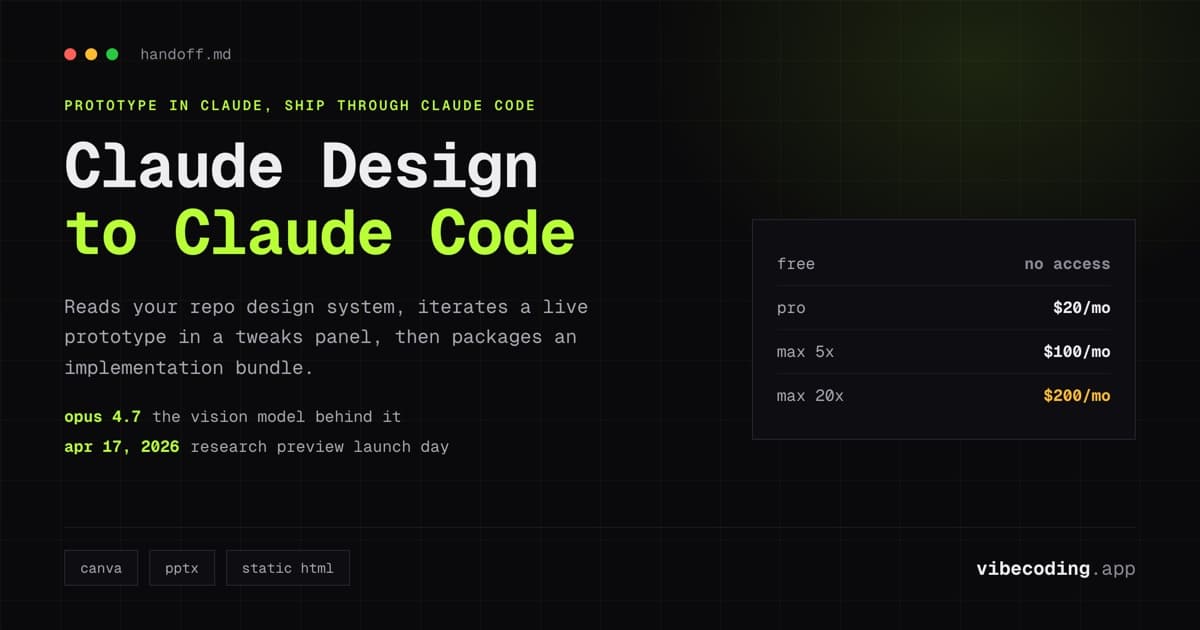The height and width of the screenshot is (630, 1200).
Task: Click the 'opus 4.7' green label
Action: click(x=104, y=416)
